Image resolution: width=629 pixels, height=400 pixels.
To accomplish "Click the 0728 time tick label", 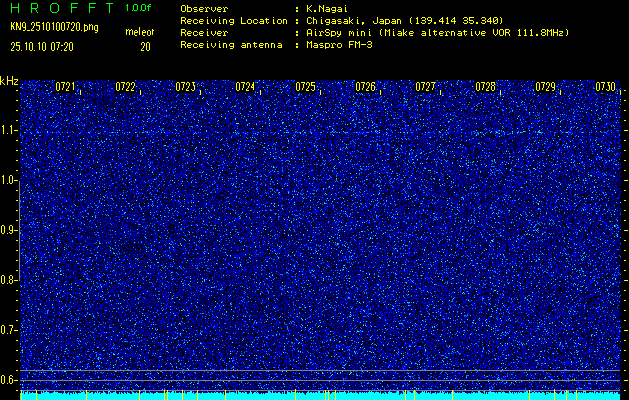I will [x=485, y=88].
